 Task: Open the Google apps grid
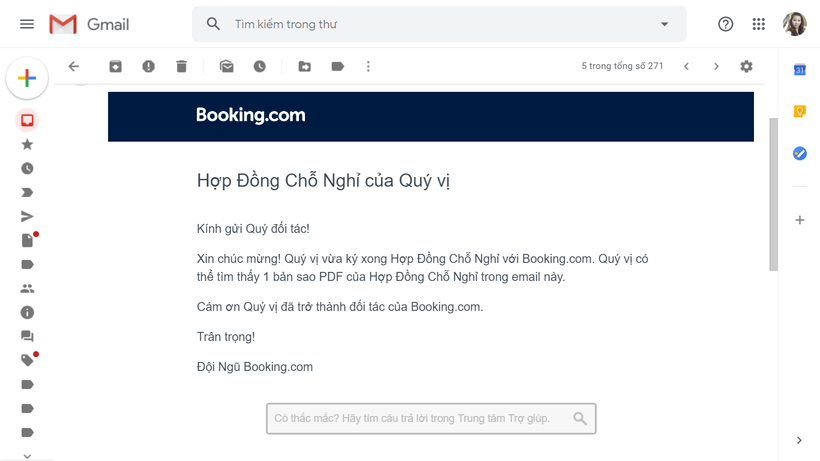pos(758,24)
